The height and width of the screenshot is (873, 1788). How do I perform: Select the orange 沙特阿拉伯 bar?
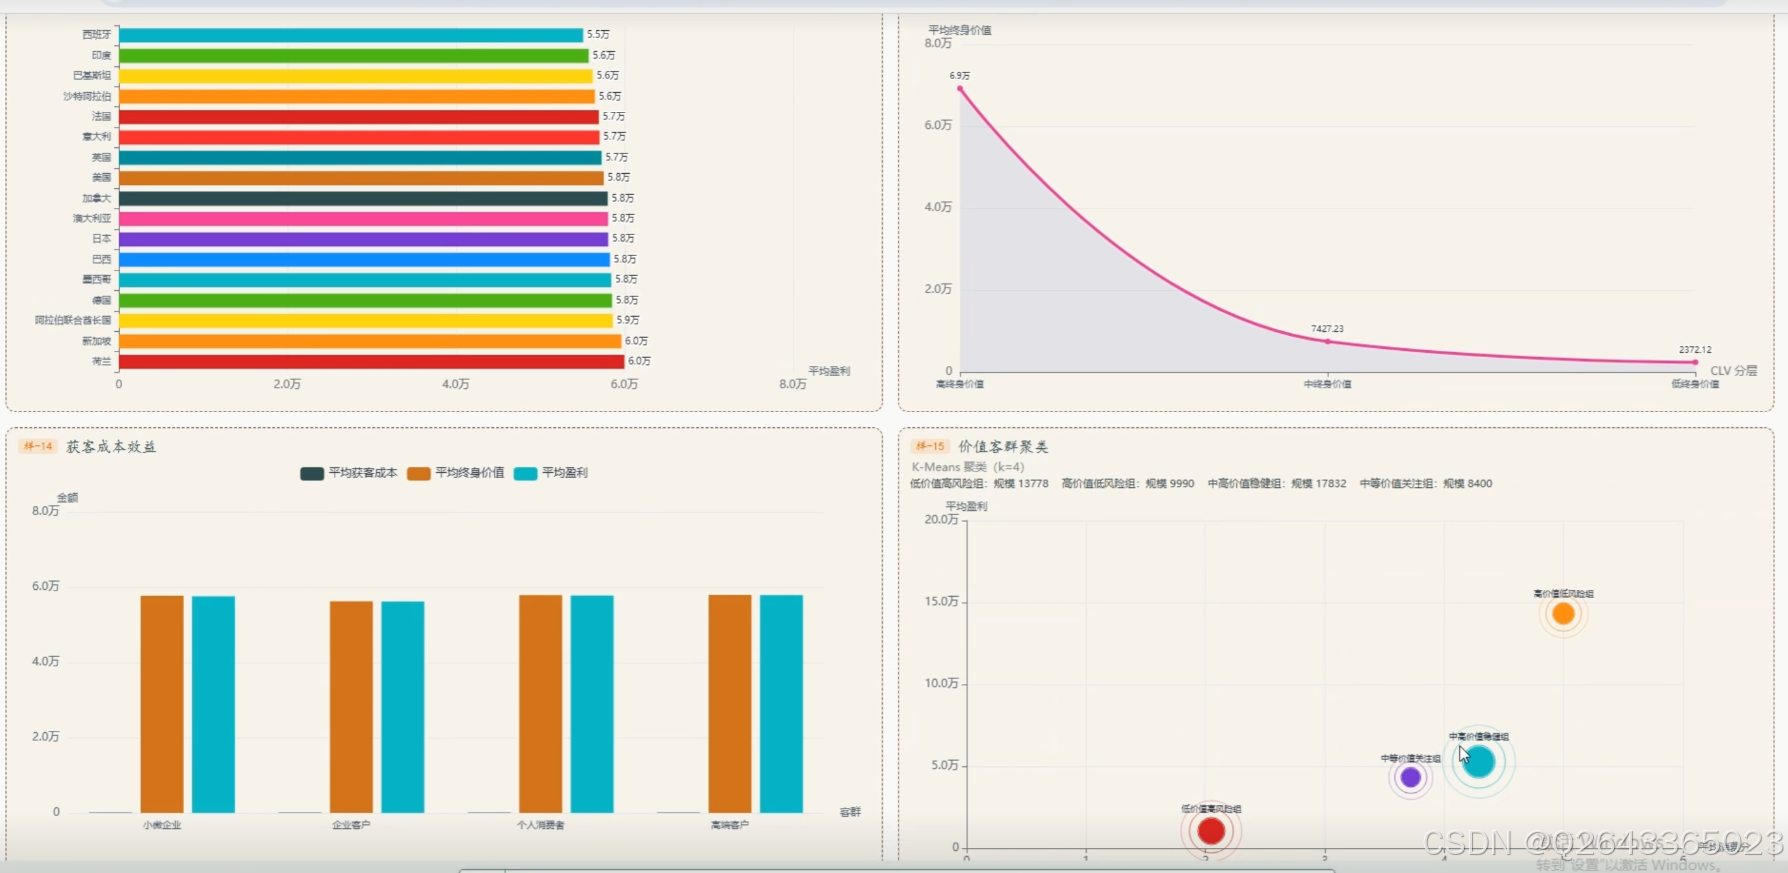pos(357,97)
